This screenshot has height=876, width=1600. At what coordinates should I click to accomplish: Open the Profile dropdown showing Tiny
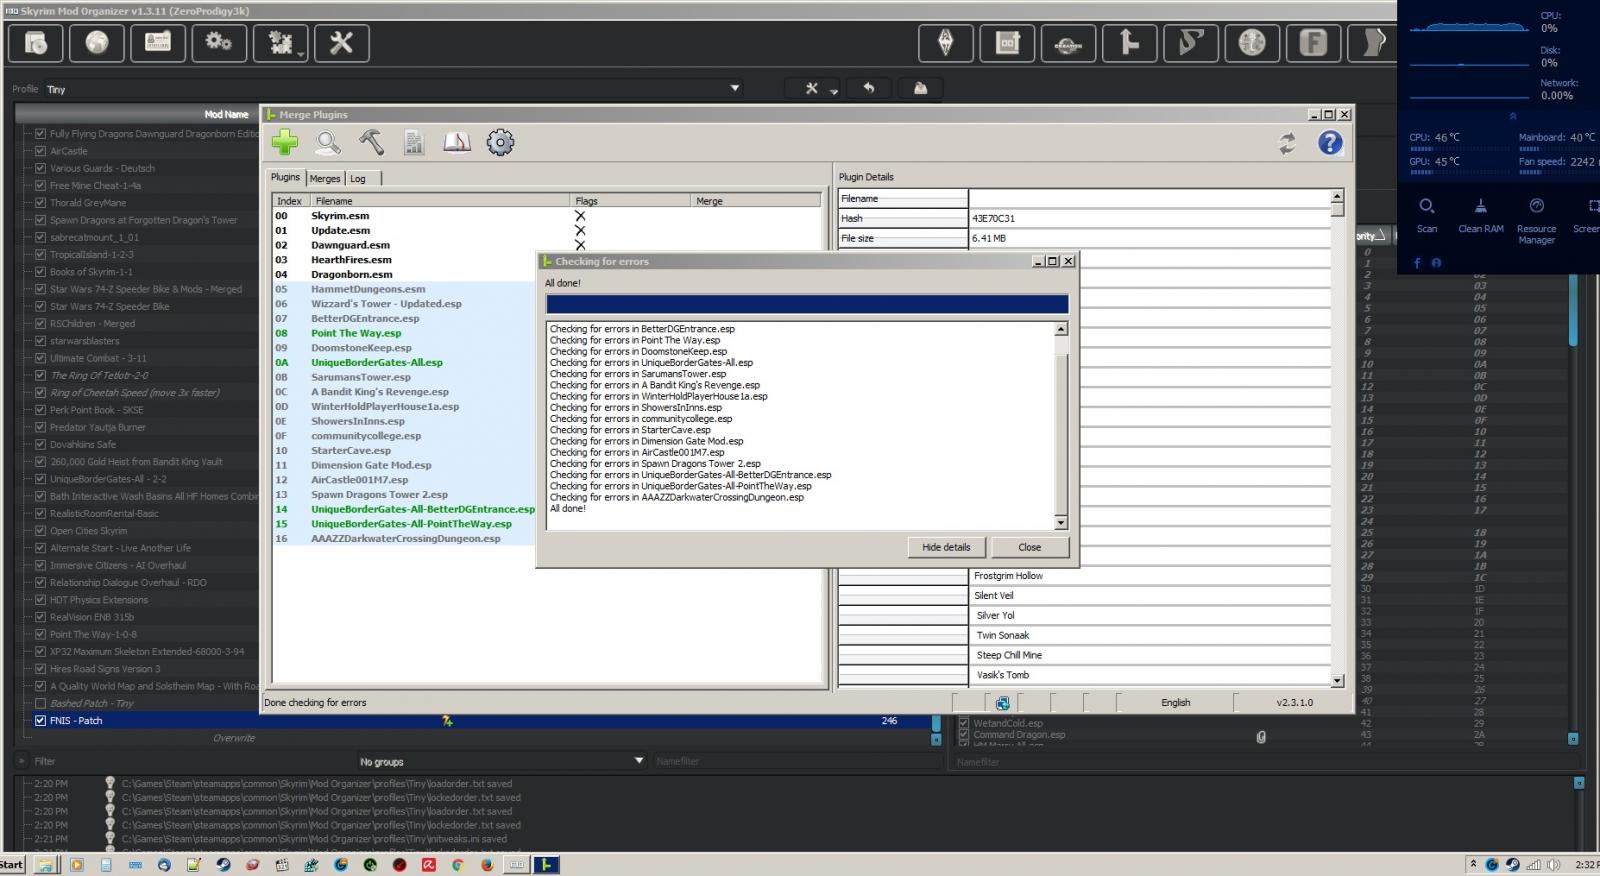tap(393, 88)
